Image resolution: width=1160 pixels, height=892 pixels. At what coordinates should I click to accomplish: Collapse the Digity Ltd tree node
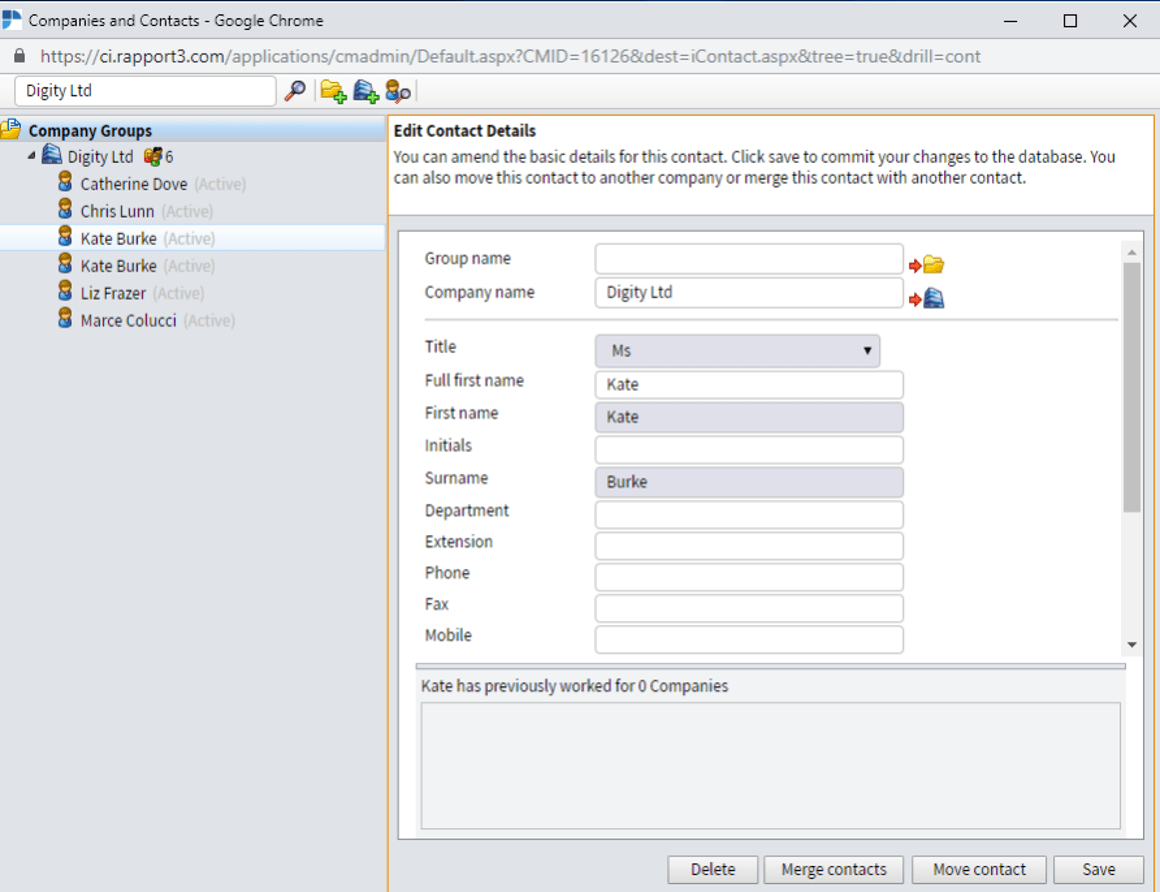(x=31, y=156)
